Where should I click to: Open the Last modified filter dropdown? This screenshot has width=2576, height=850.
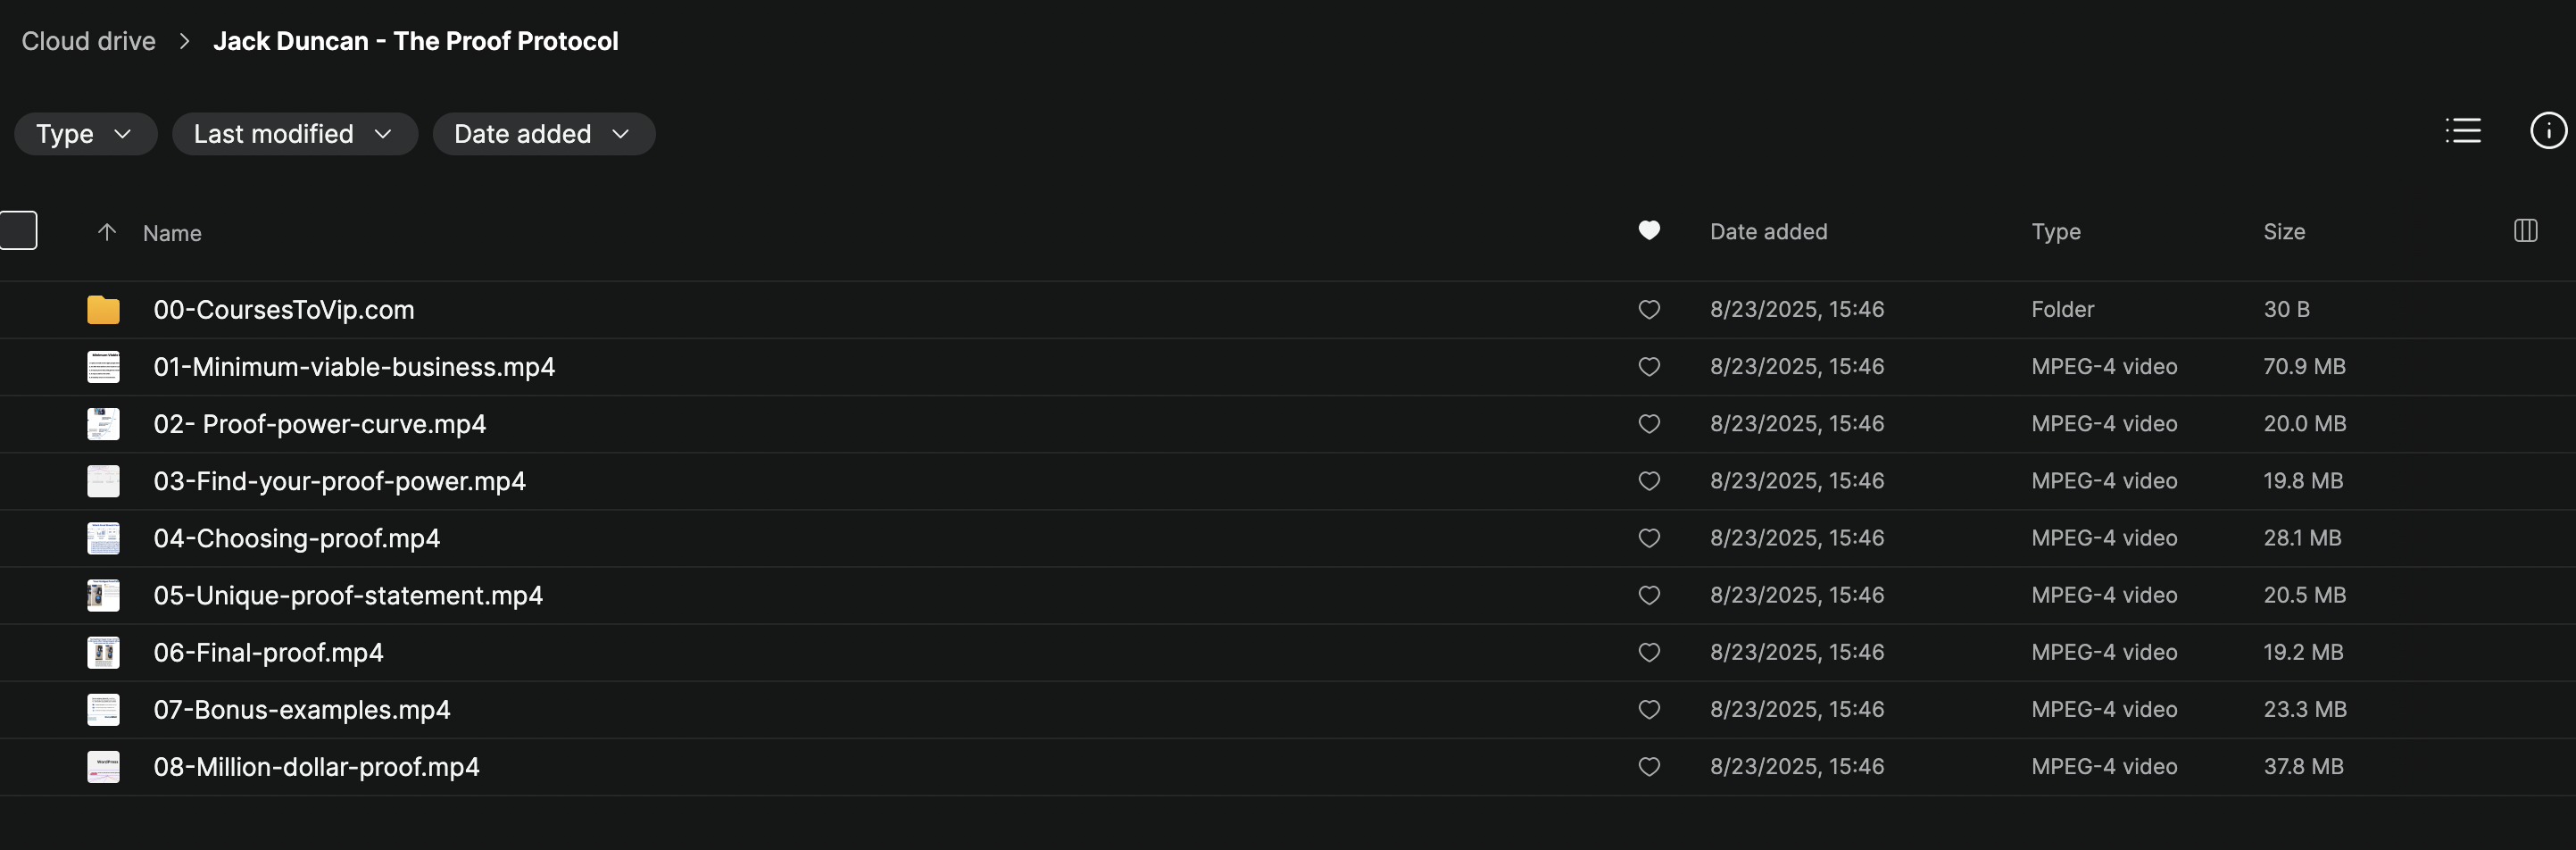pos(294,134)
